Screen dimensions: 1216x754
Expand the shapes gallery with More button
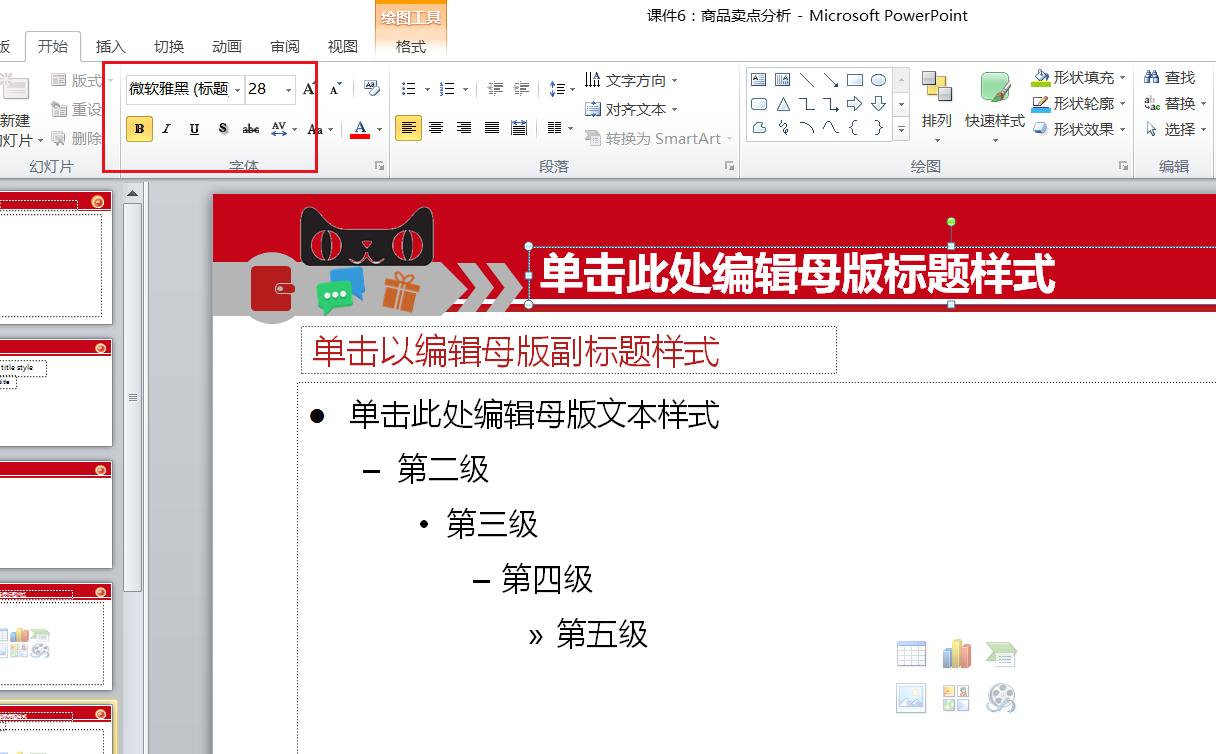(901, 129)
